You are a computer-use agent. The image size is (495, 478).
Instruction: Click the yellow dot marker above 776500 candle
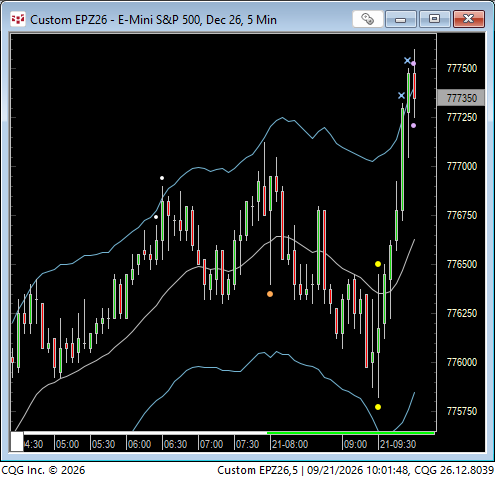coord(378,264)
